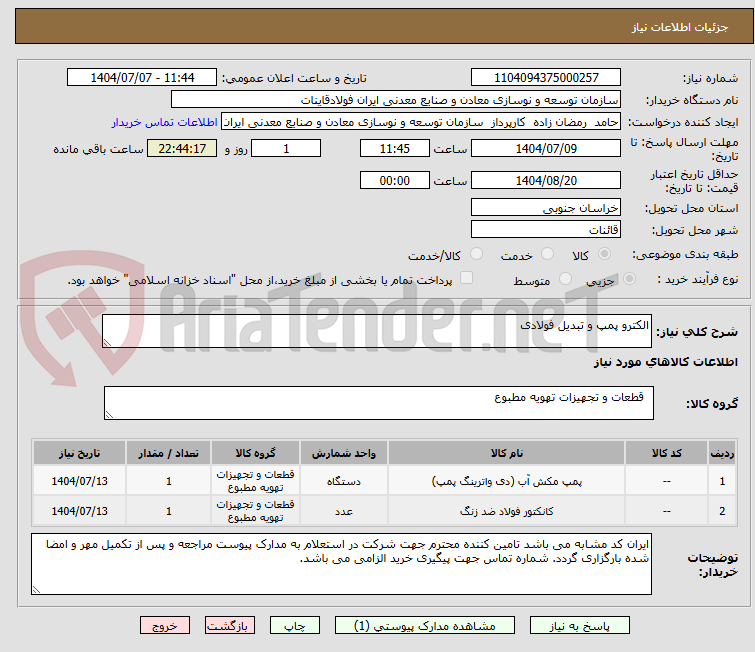Click the validity time field 00:00
755x652 pixels.
coord(394,181)
